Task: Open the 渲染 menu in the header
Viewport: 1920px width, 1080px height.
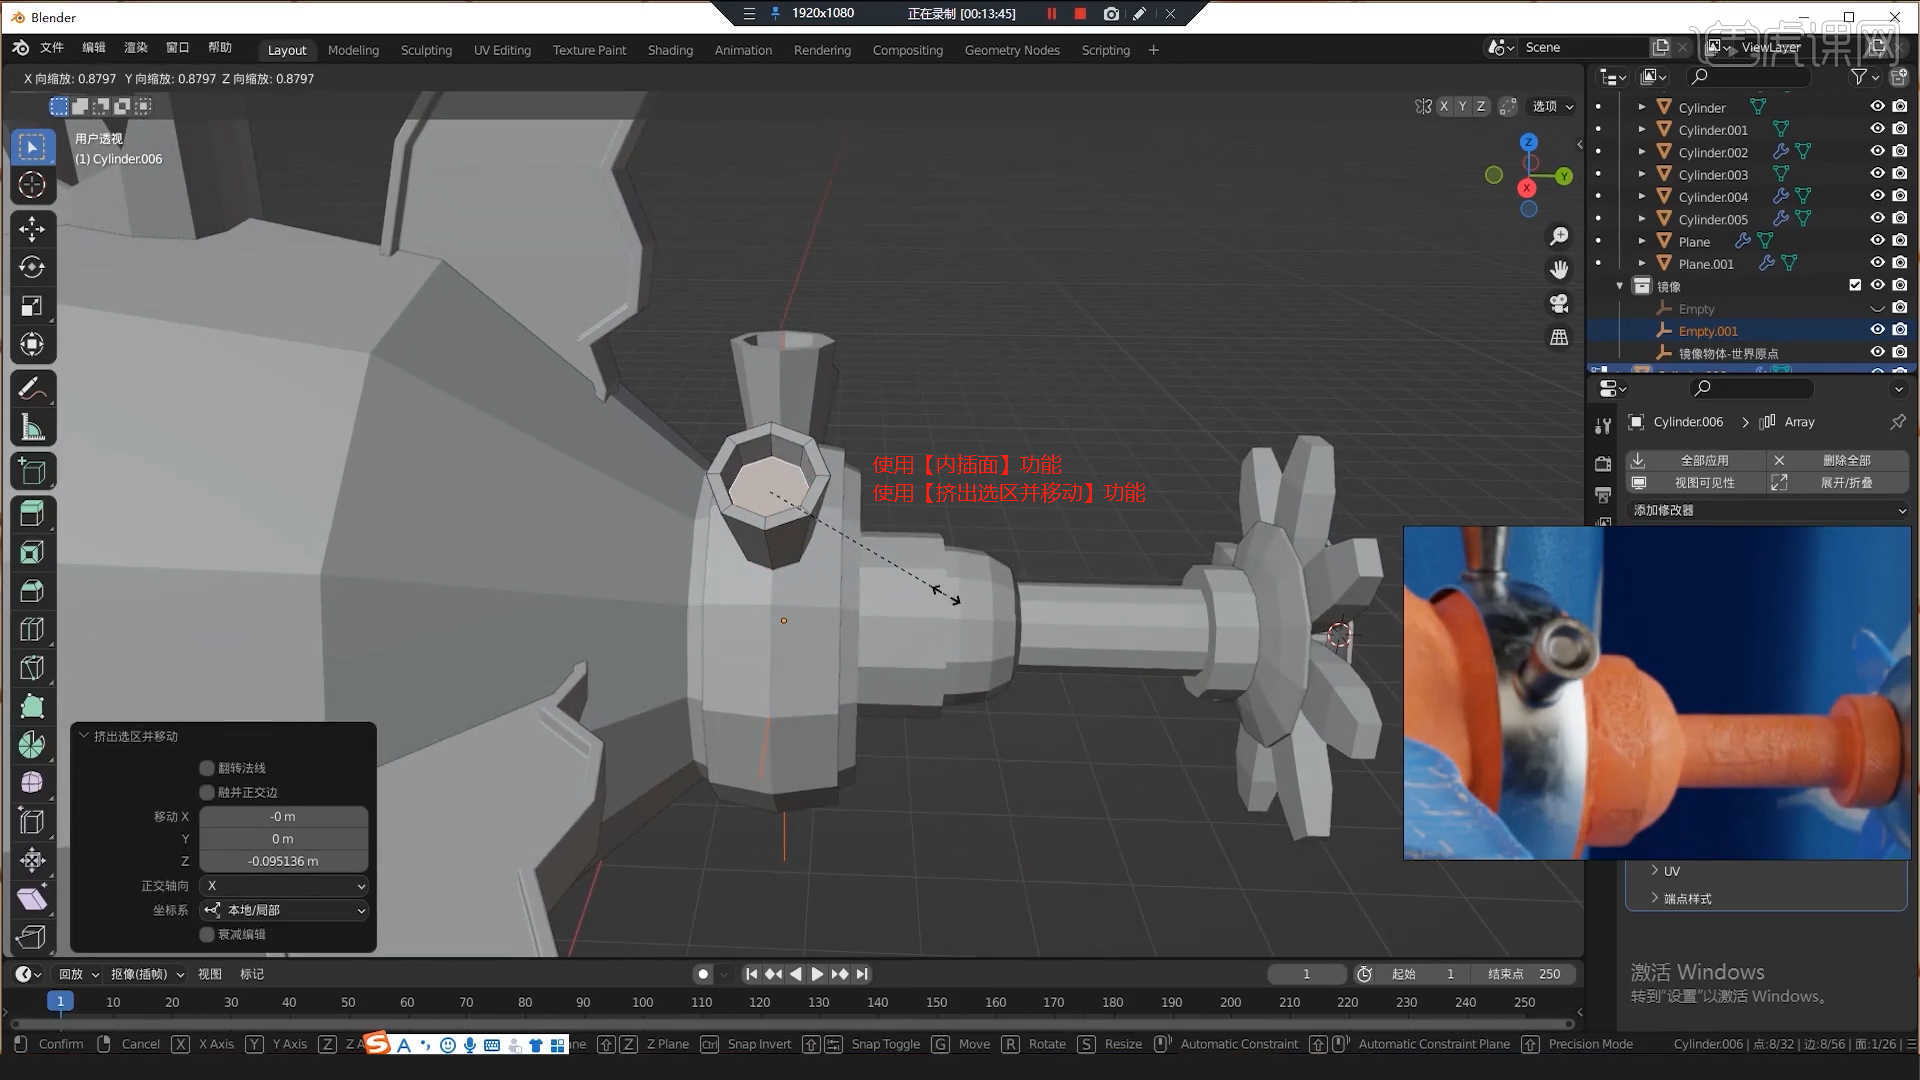Action: (x=136, y=47)
